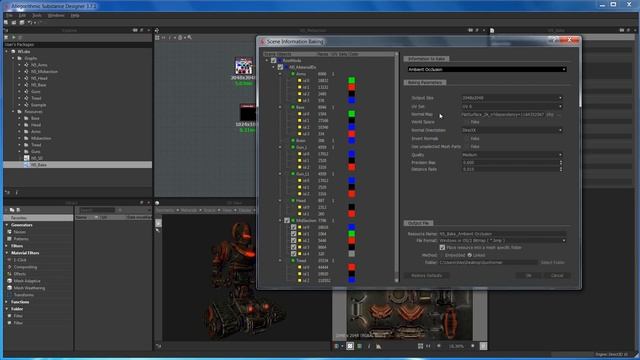The width and height of the screenshot is (640, 360).
Task: Open the Transforms category in the Library
Action: point(24,295)
